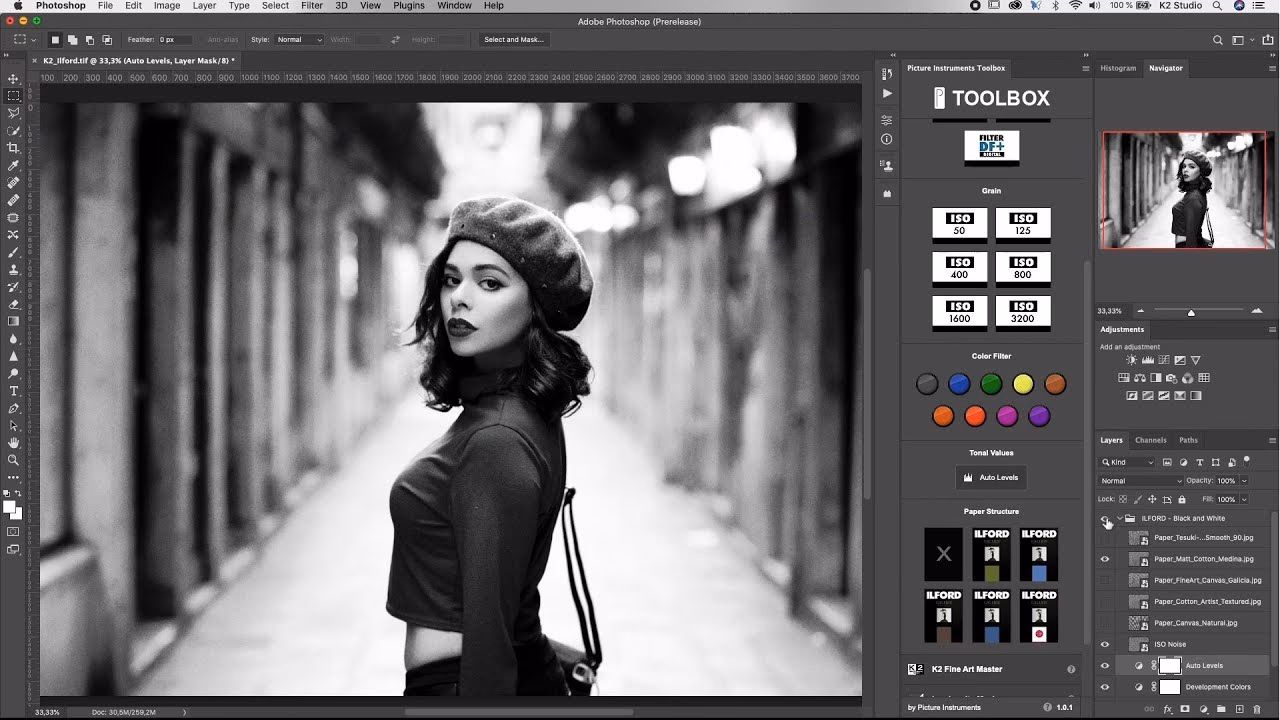Collapse the ILFORD - Black and White group

(x=1119, y=518)
